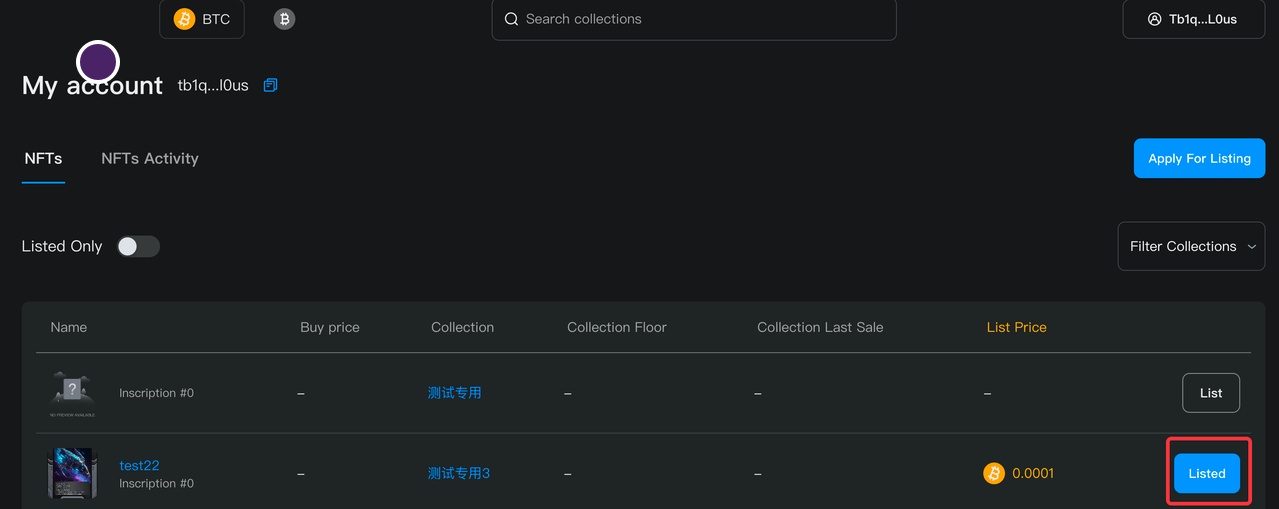Click the Listed button for test22

[1206, 473]
